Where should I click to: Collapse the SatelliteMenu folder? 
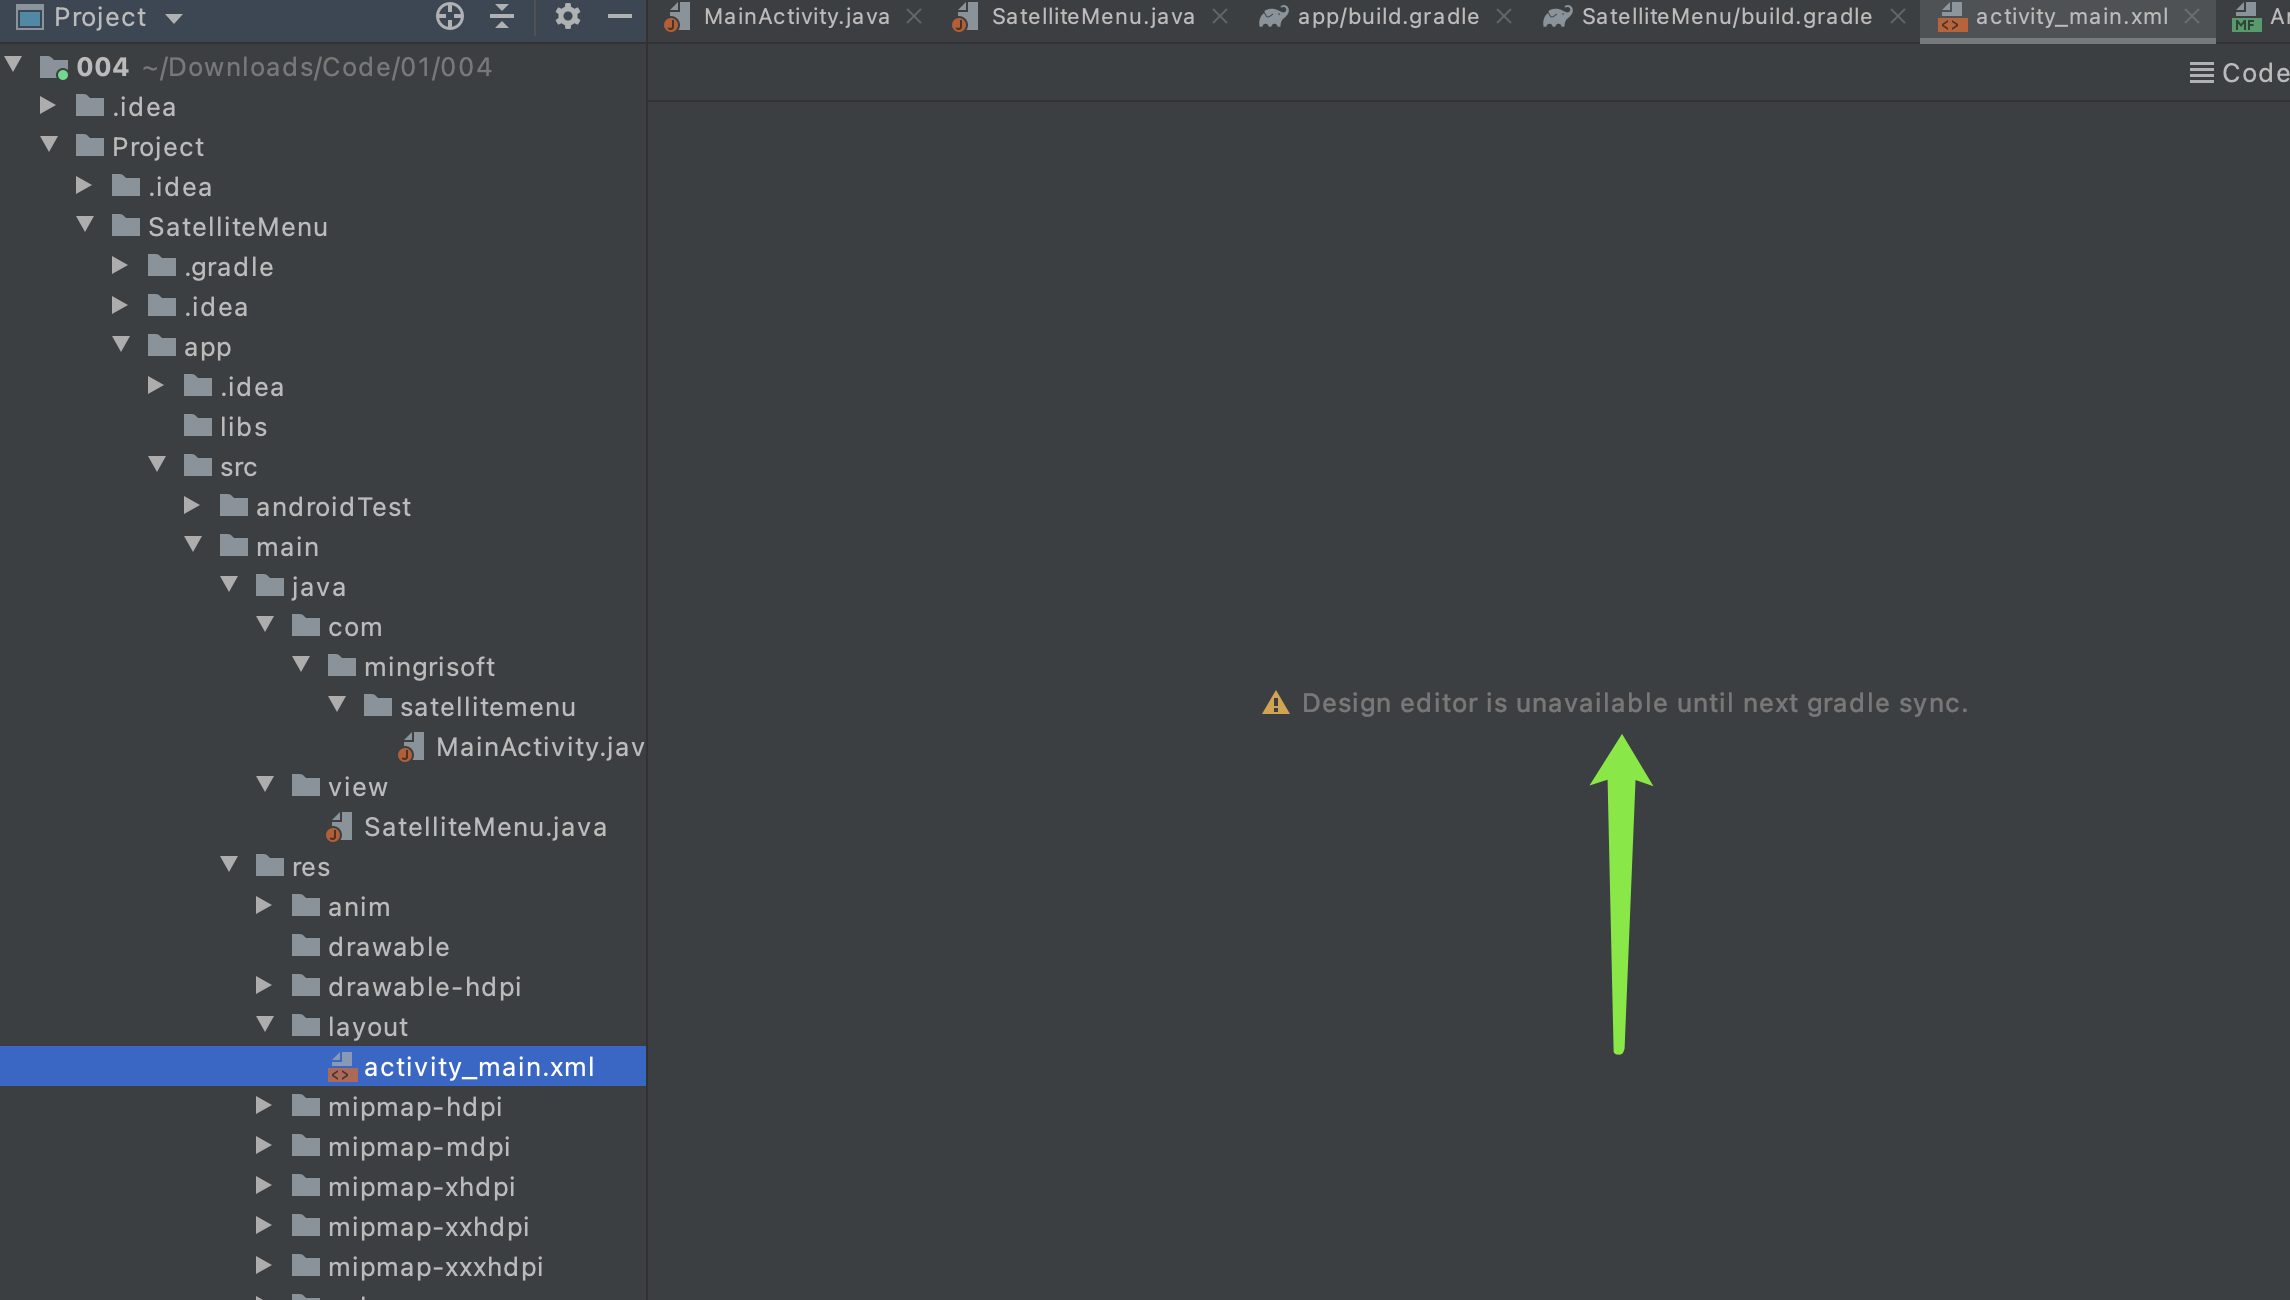coord(85,225)
